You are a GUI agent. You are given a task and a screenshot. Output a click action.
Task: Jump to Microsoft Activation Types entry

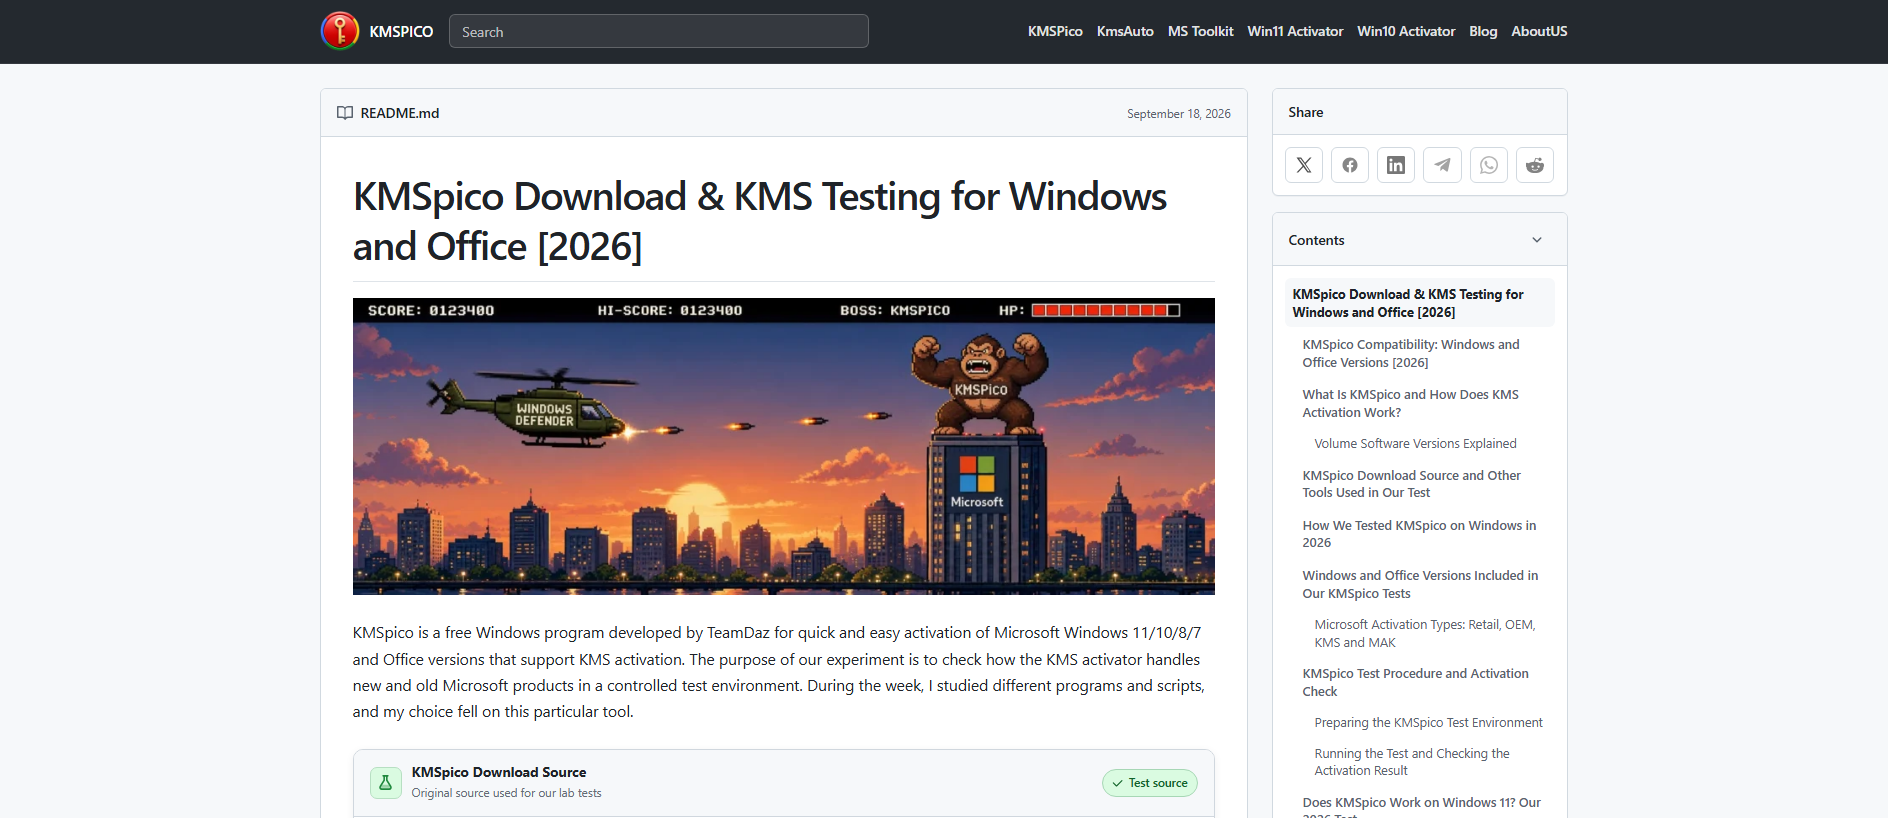[x=1424, y=633]
